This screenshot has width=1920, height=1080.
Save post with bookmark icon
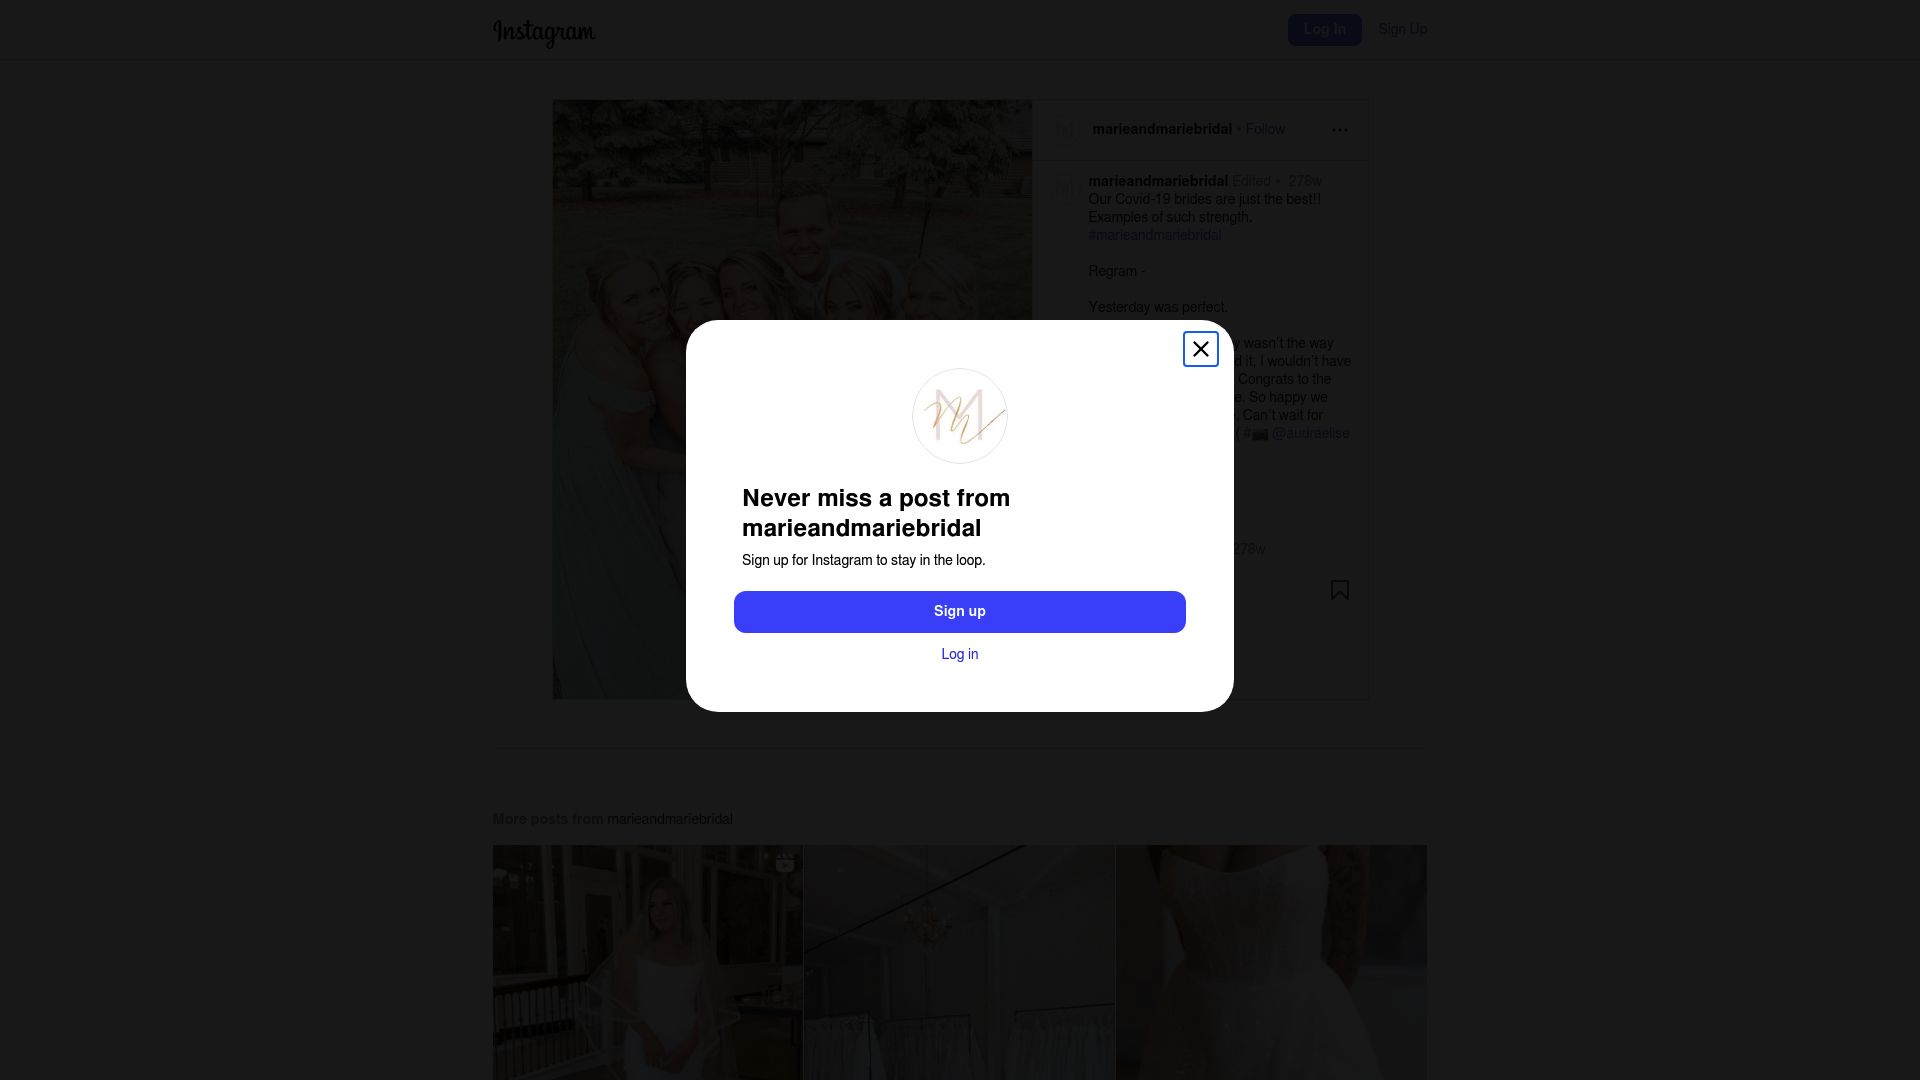[1339, 590]
